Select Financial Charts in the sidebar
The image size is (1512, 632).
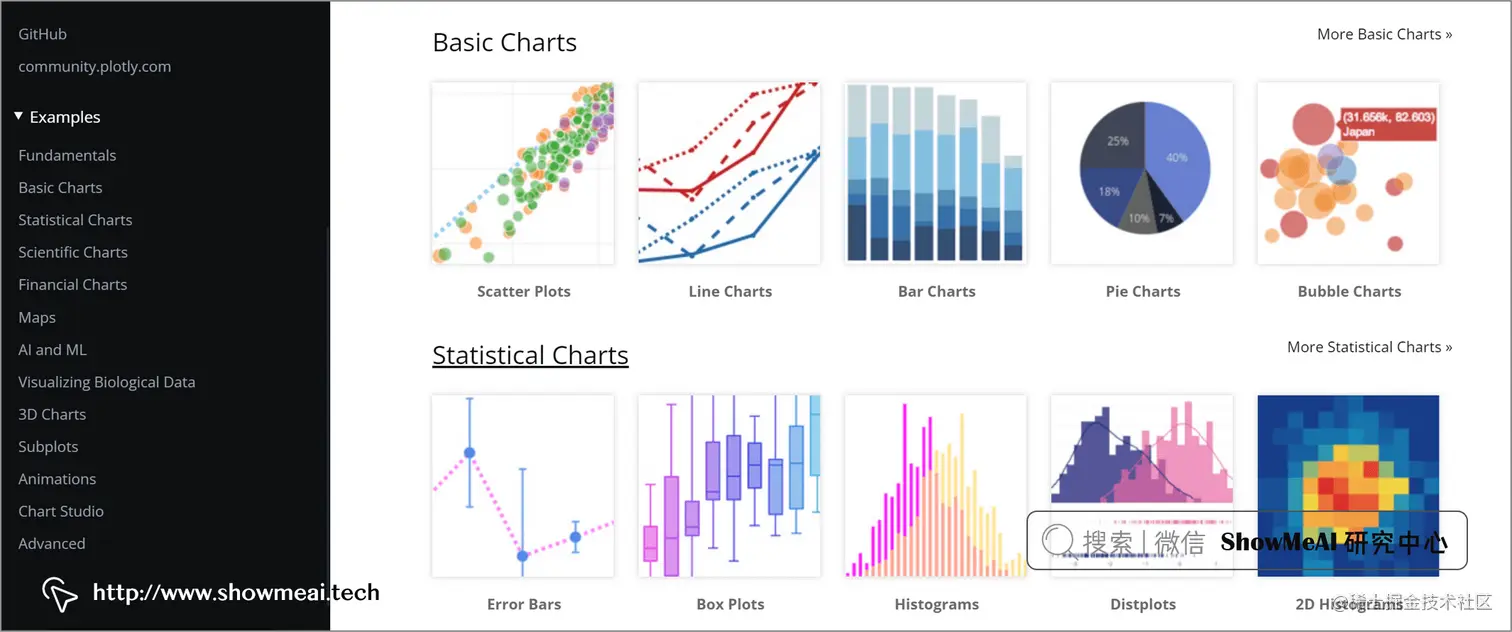point(73,285)
